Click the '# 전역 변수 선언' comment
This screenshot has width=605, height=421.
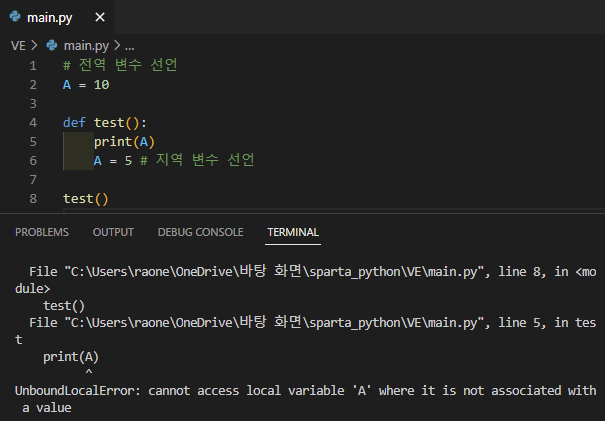pyautogui.click(x=120, y=65)
